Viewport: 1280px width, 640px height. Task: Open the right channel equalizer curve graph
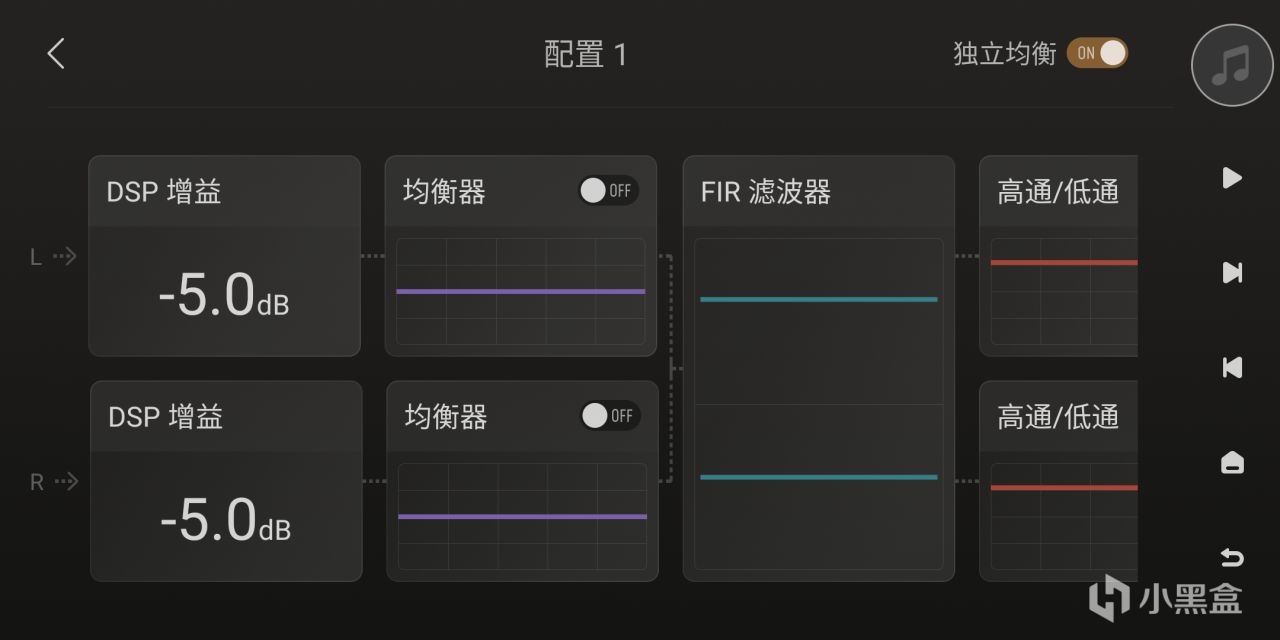pyautogui.click(x=522, y=516)
